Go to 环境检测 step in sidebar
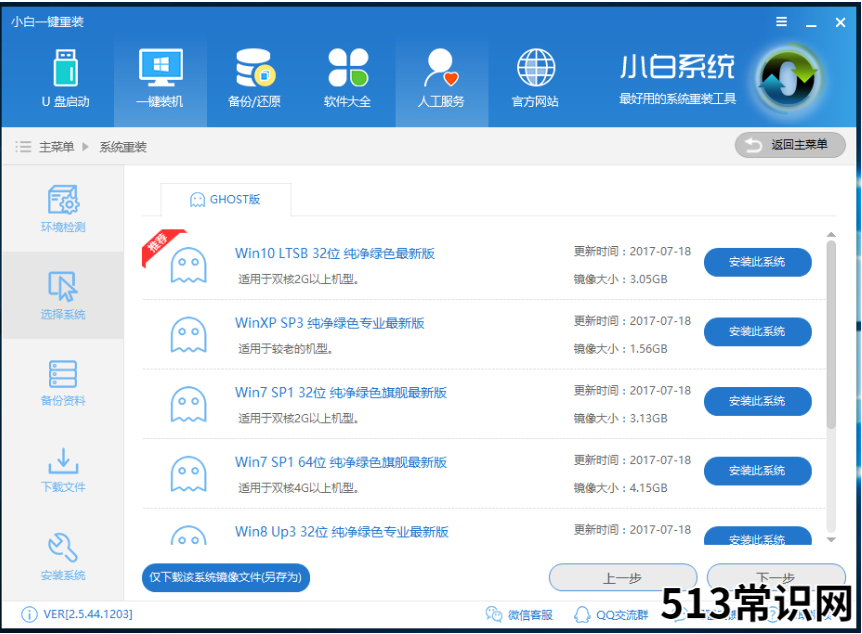 63,208
